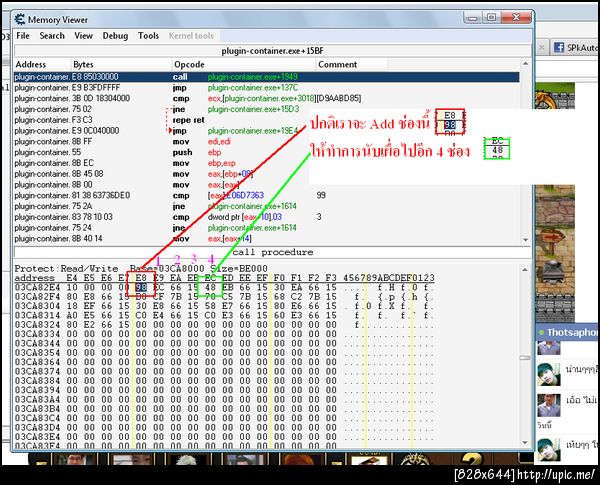600x485 pixels.
Task: Click the Bytes column header
Action: click(122, 65)
